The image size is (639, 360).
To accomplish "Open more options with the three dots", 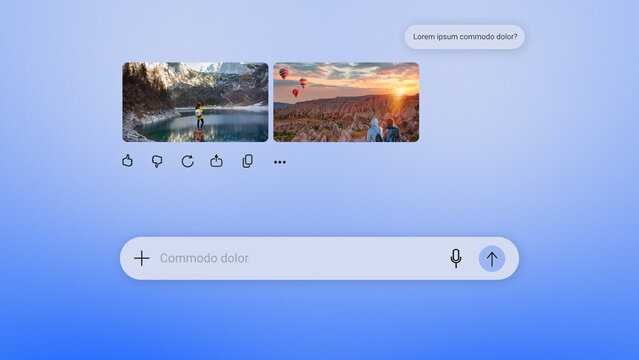I will click(x=280, y=162).
